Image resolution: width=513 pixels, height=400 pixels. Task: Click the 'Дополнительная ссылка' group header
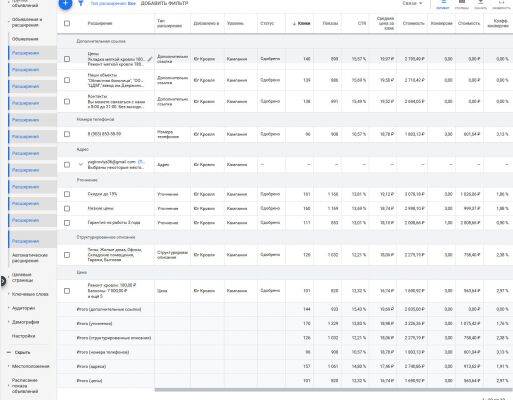click(101, 41)
